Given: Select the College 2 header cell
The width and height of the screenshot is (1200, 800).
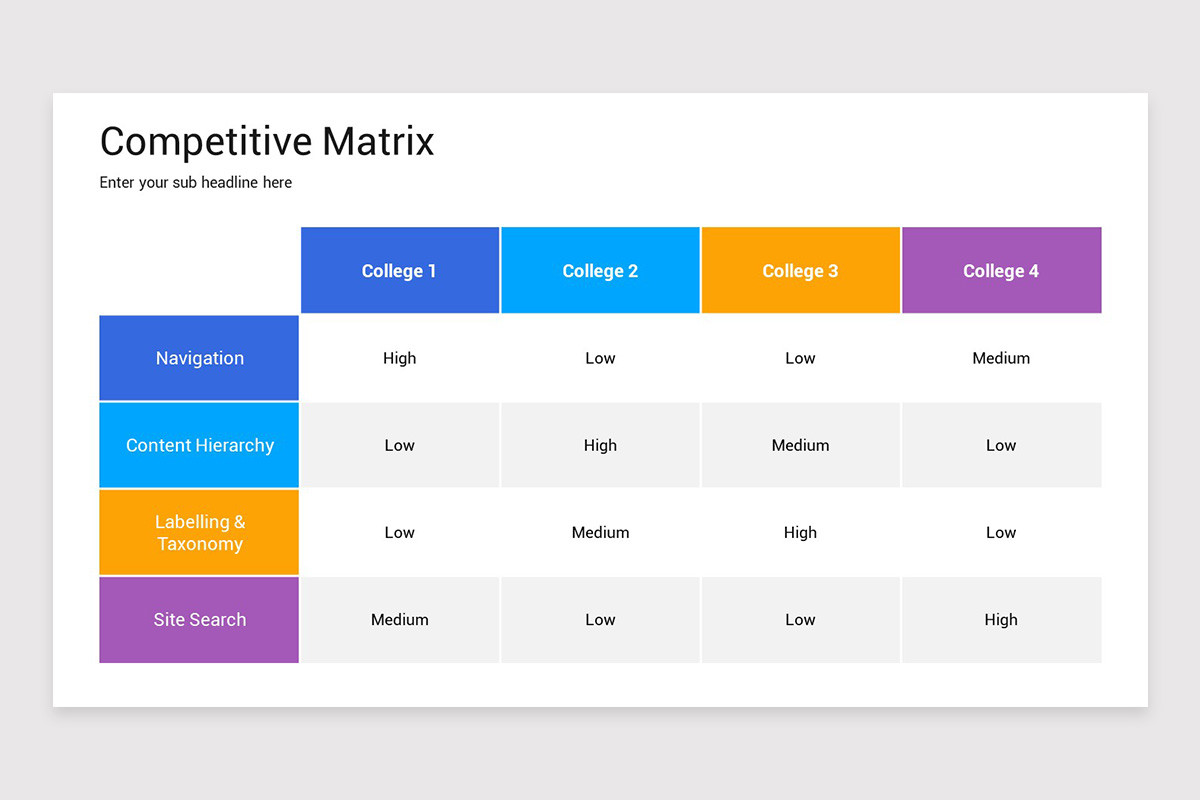Looking at the screenshot, I should coord(600,270).
